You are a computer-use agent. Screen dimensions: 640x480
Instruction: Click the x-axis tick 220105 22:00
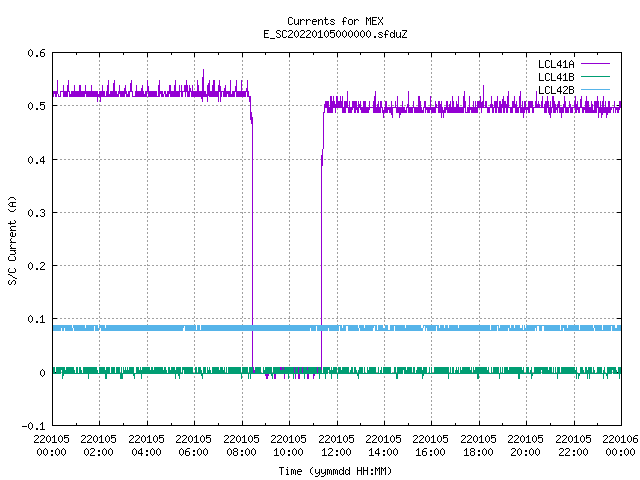[x=573, y=445]
